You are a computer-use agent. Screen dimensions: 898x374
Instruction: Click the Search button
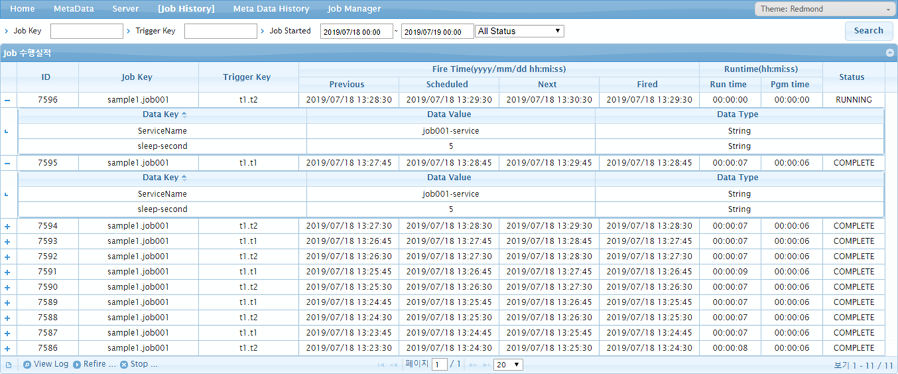(x=869, y=31)
